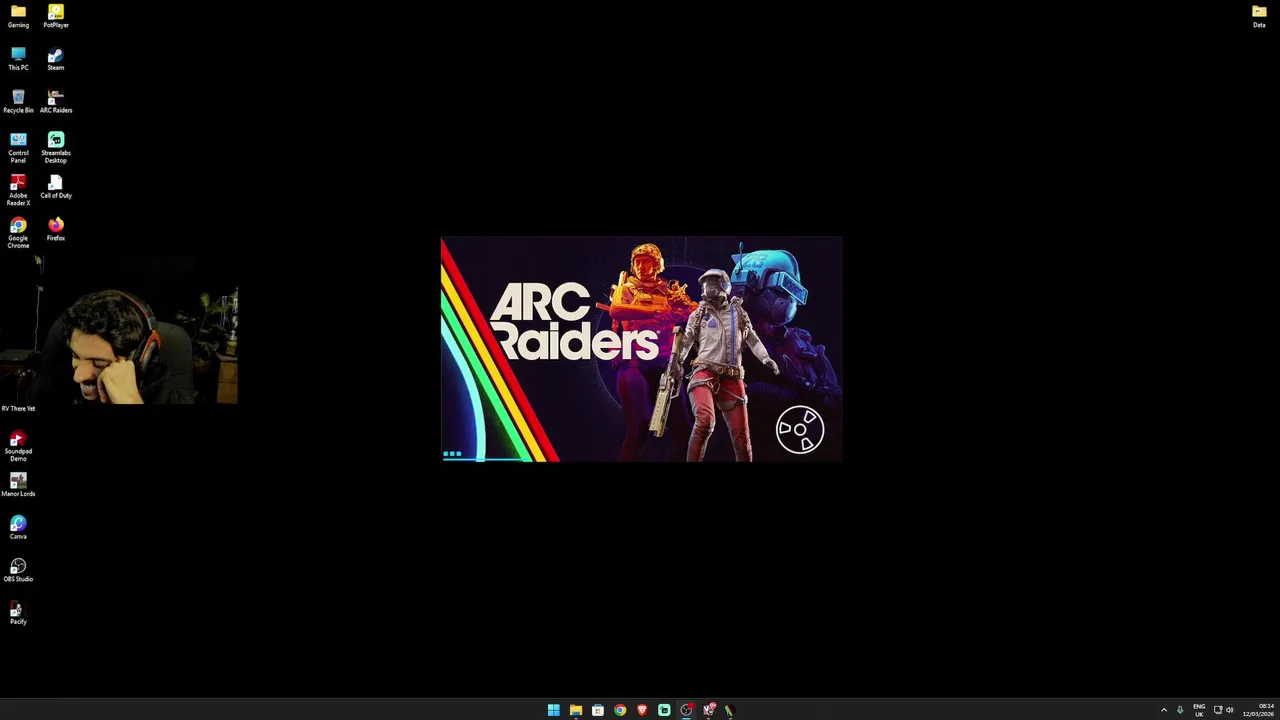This screenshot has height=720, width=1280.
Task: Select the Adobe Reader X shortcut
Action: pyautogui.click(x=18, y=190)
